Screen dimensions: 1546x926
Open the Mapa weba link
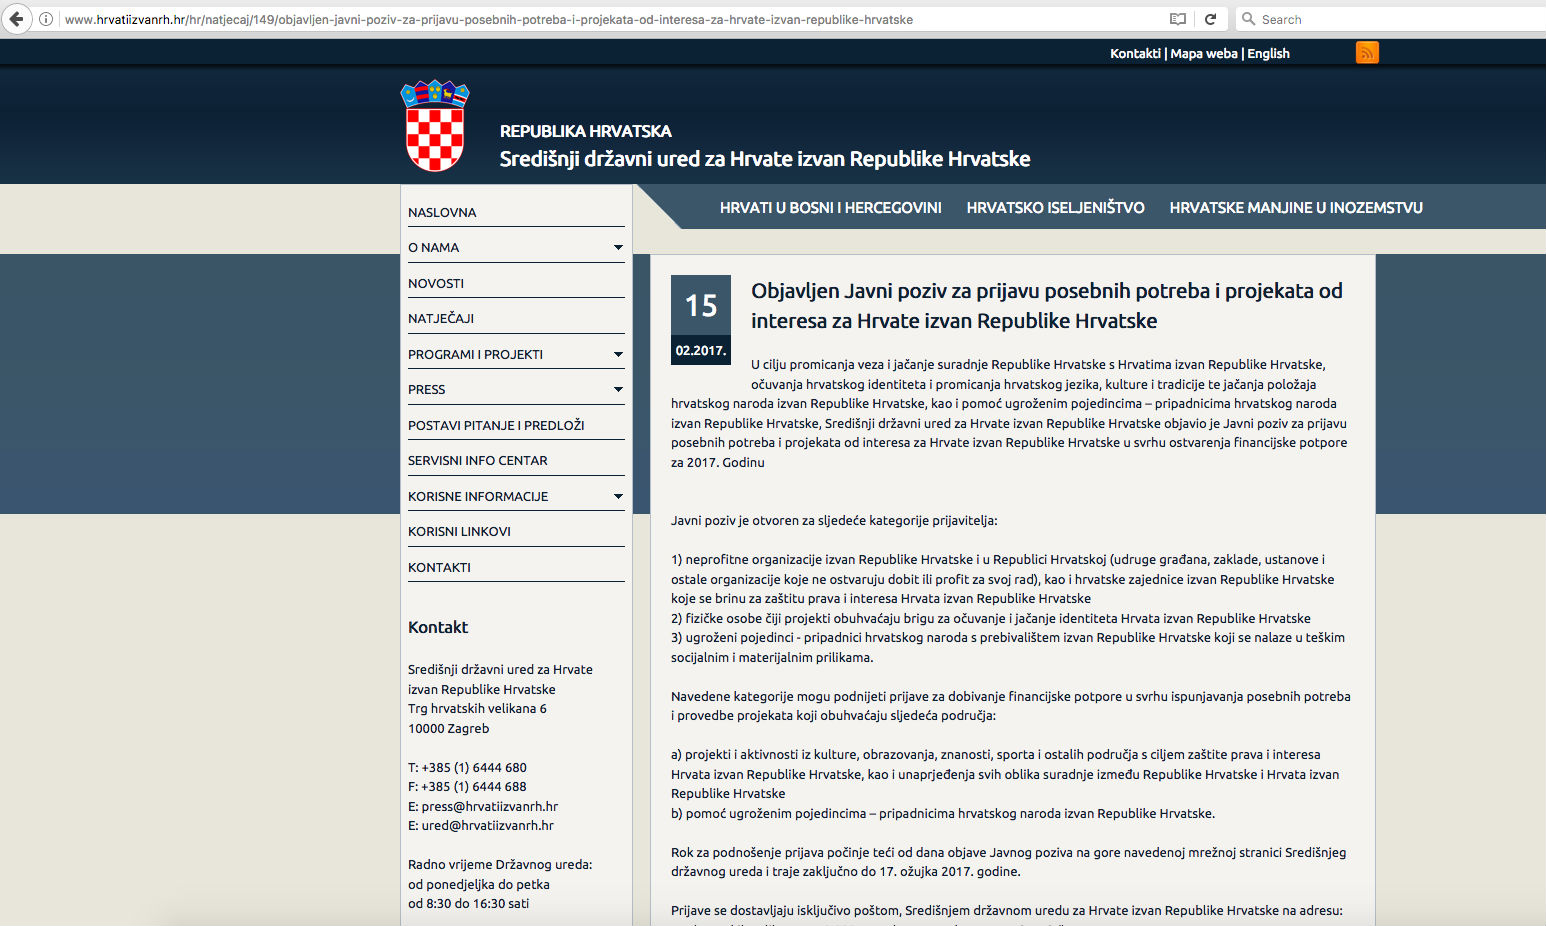click(x=1203, y=54)
